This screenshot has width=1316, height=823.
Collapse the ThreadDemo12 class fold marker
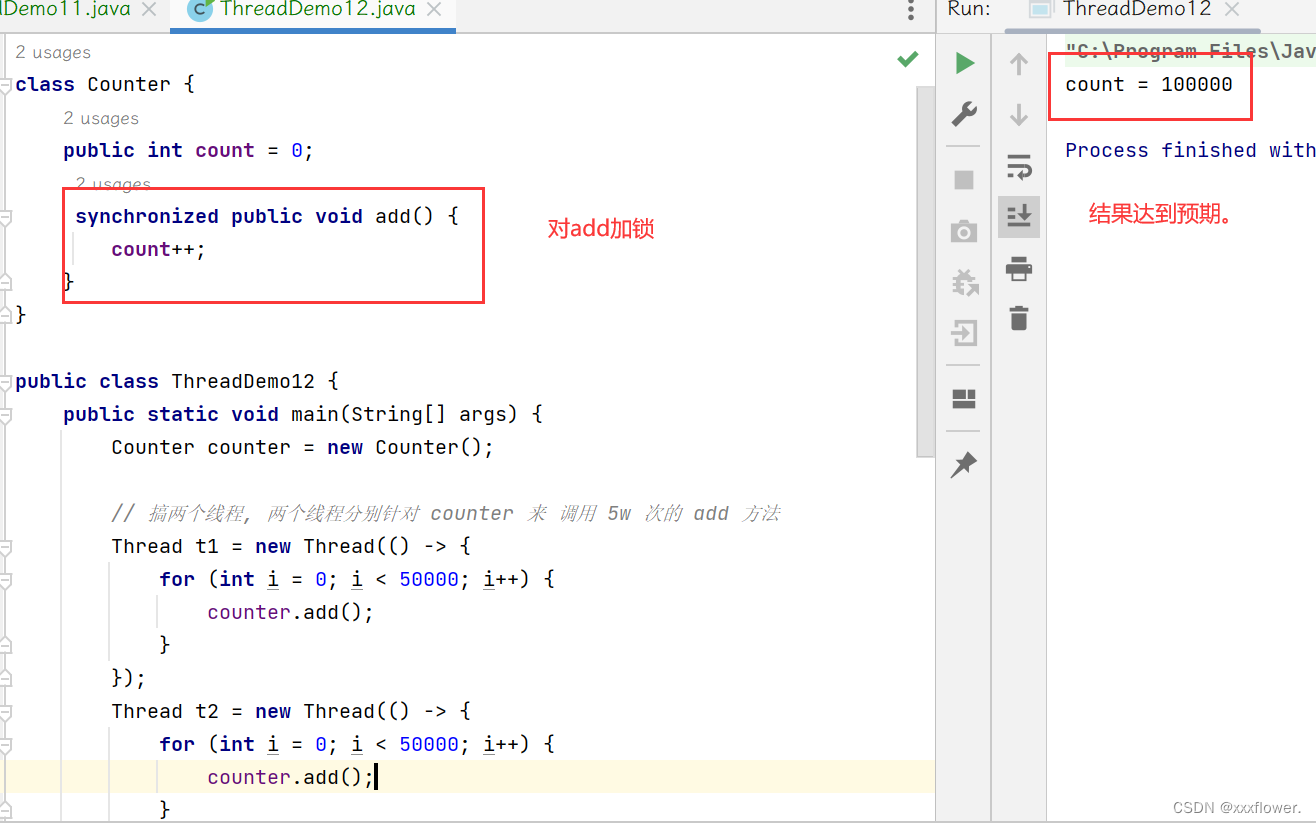(6, 381)
